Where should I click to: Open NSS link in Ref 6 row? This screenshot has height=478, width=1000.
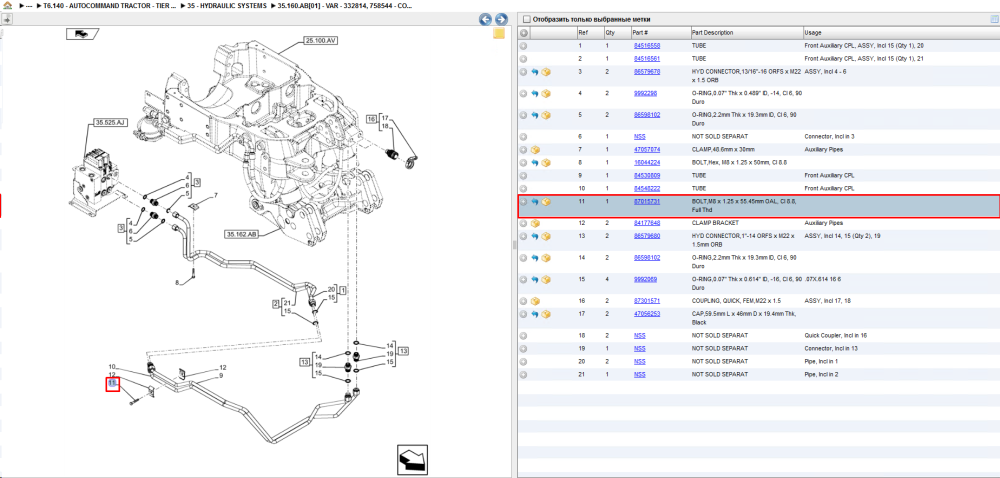click(x=639, y=136)
